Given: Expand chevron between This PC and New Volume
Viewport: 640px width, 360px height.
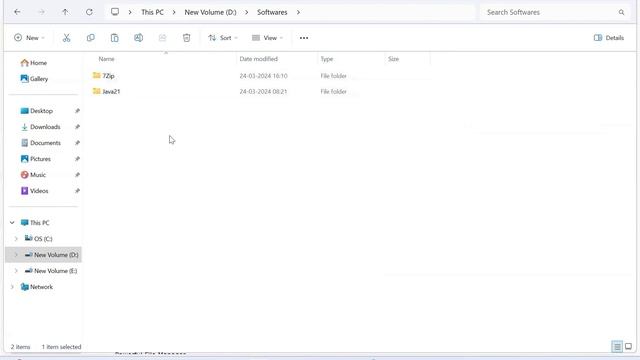Looking at the screenshot, I should tap(174, 12).
